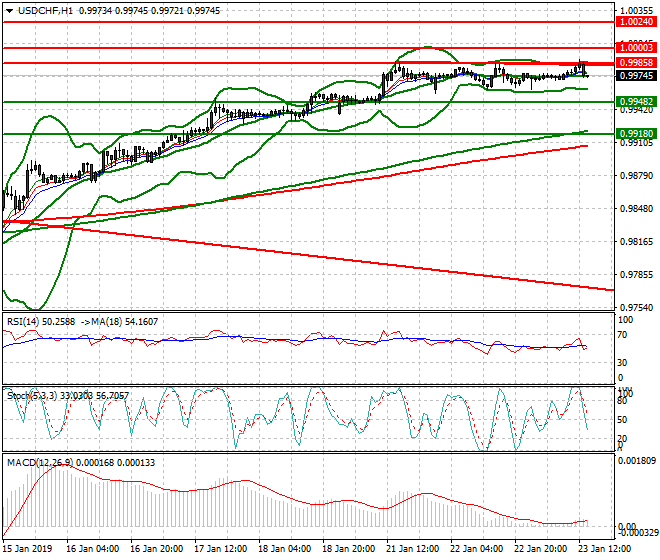660x560 pixels.
Task: Click the 0.97540 price scale value
Action: (637, 308)
